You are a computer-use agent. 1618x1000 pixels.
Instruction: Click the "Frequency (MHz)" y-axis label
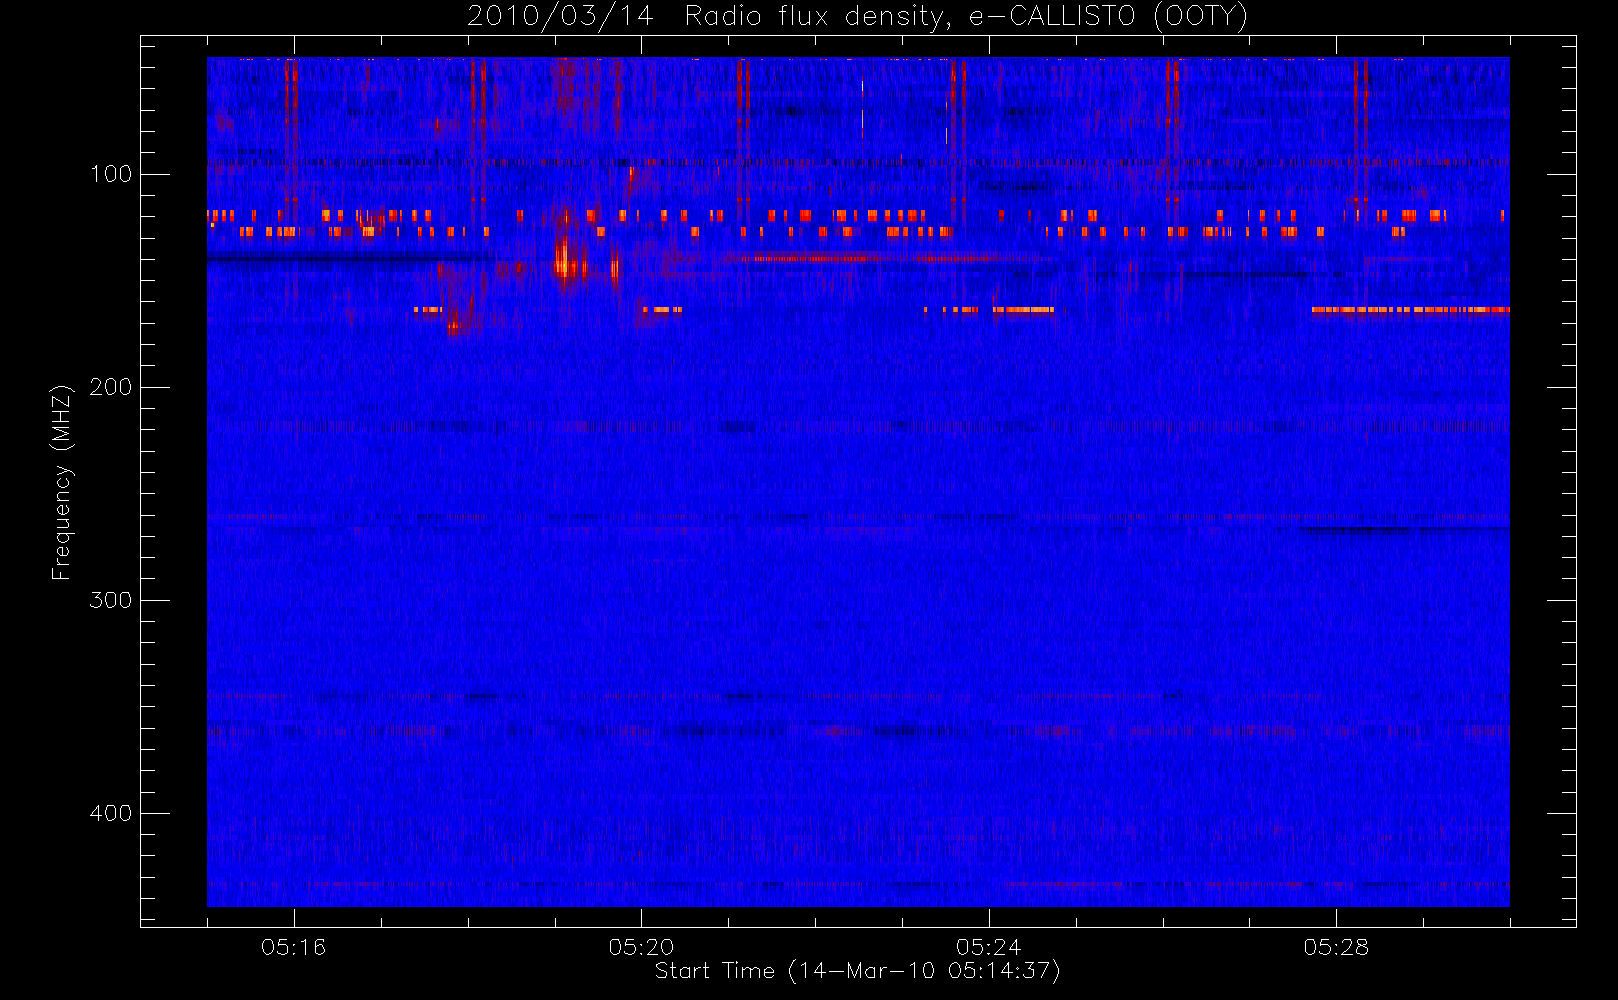click(x=62, y=482)
